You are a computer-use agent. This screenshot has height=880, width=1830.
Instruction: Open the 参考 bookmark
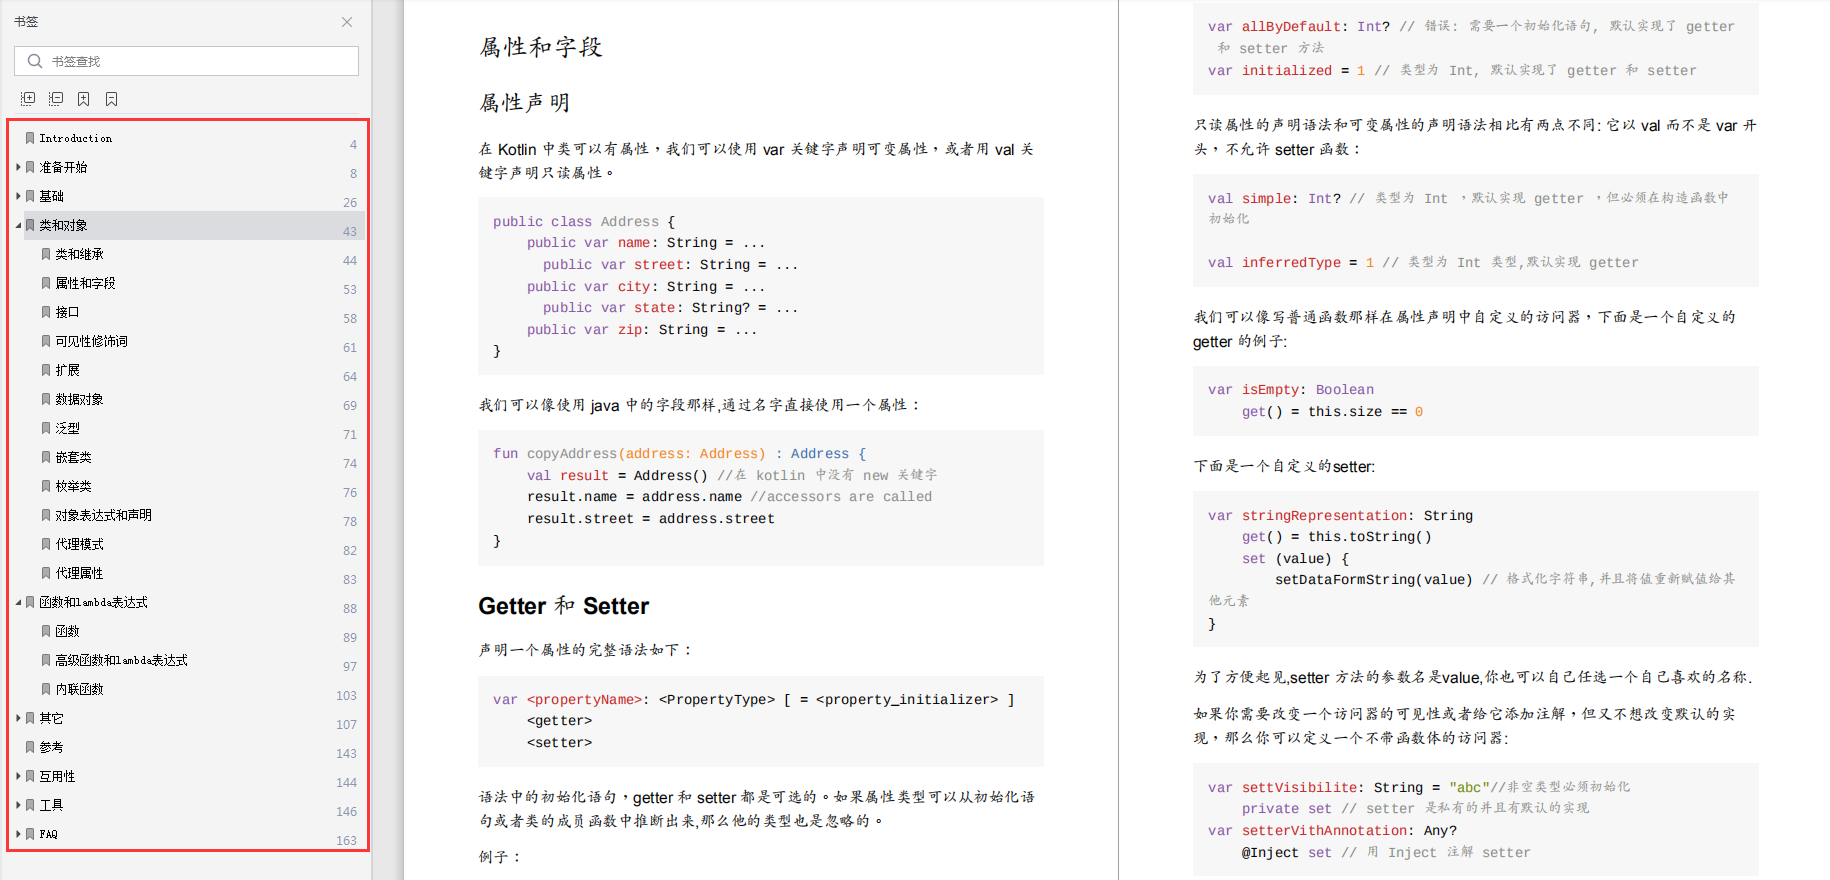52,747
